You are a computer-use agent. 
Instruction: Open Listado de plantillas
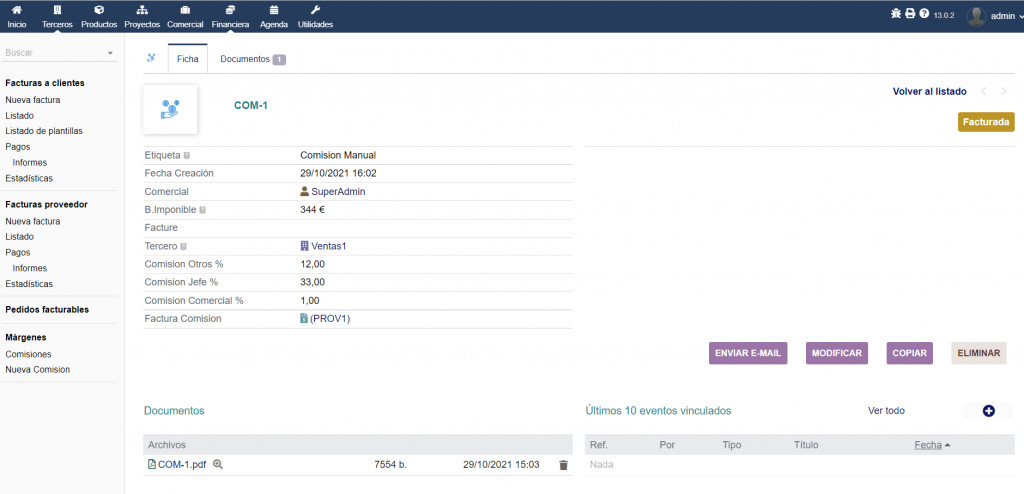coord(44,131)
